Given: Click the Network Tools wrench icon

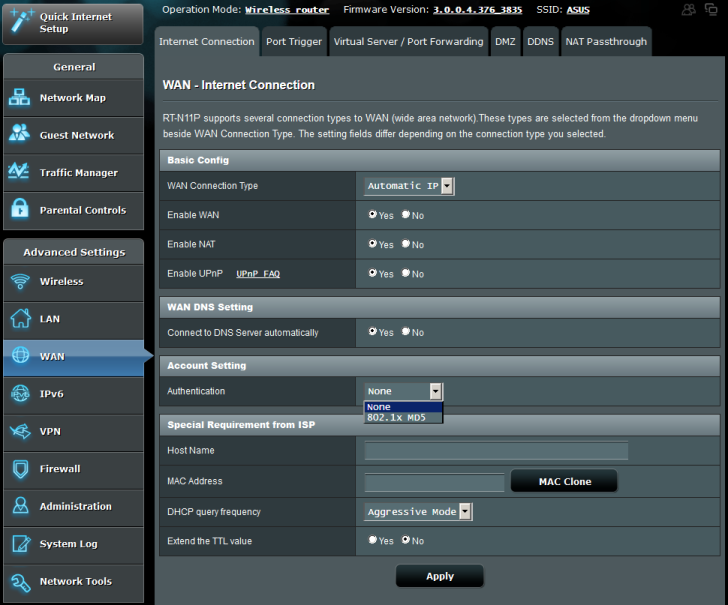Looking at the screenshot, I should click(20, 582).
